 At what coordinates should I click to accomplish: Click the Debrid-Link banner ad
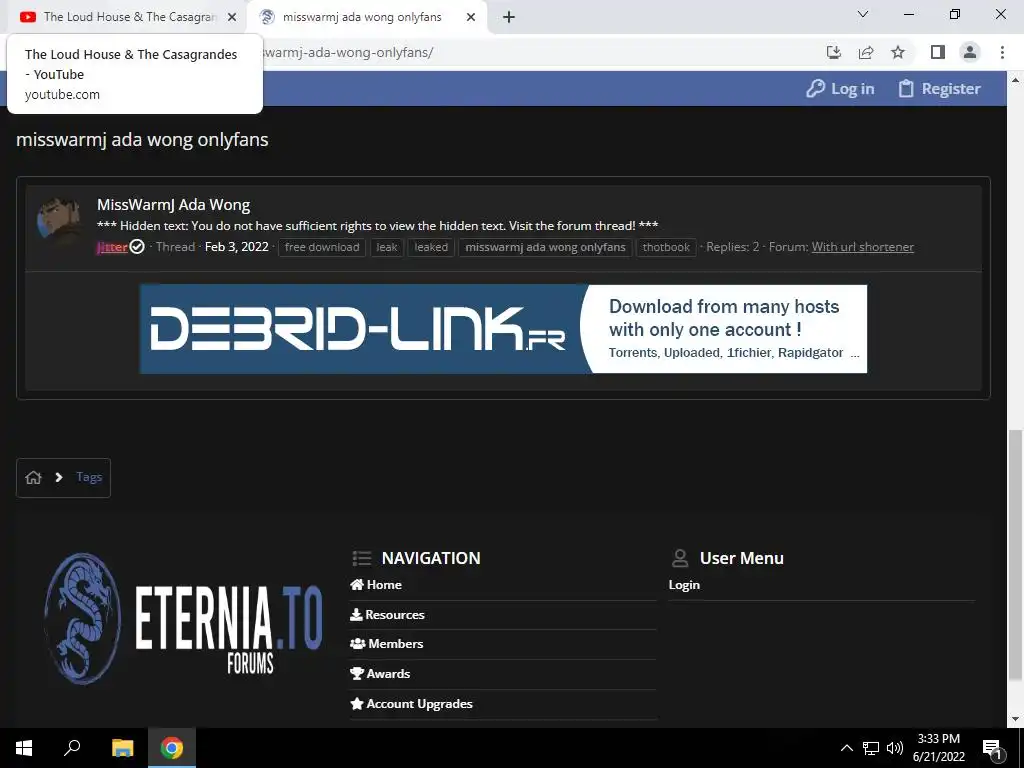coord(503,328)
